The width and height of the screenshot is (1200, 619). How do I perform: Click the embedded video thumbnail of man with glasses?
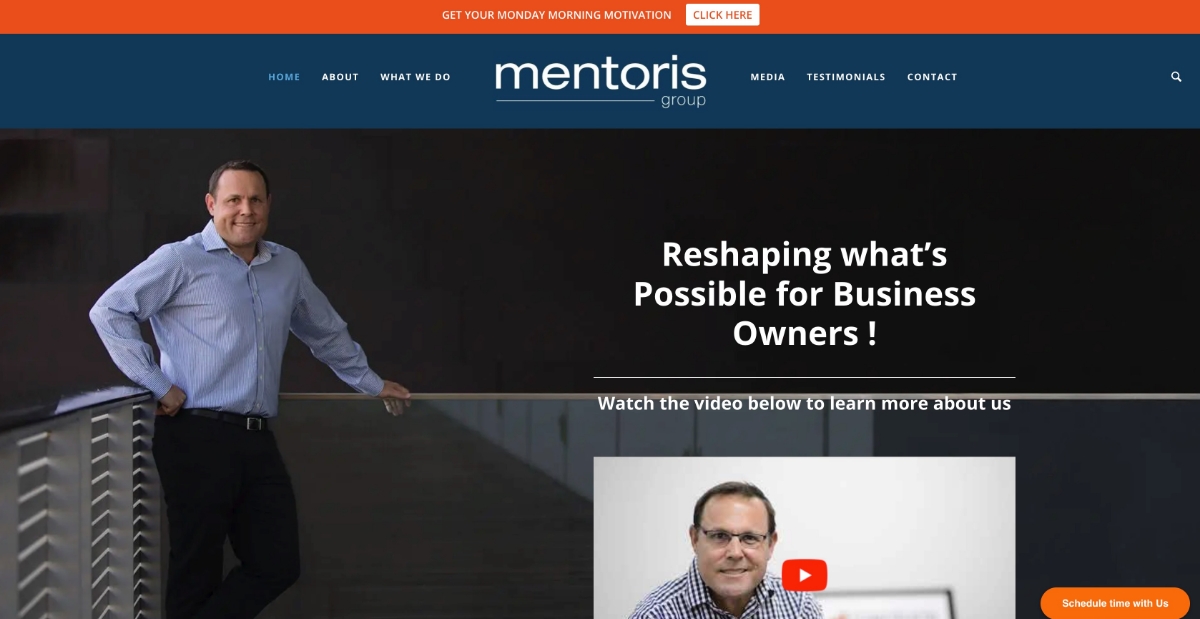[x=804, y=538]
